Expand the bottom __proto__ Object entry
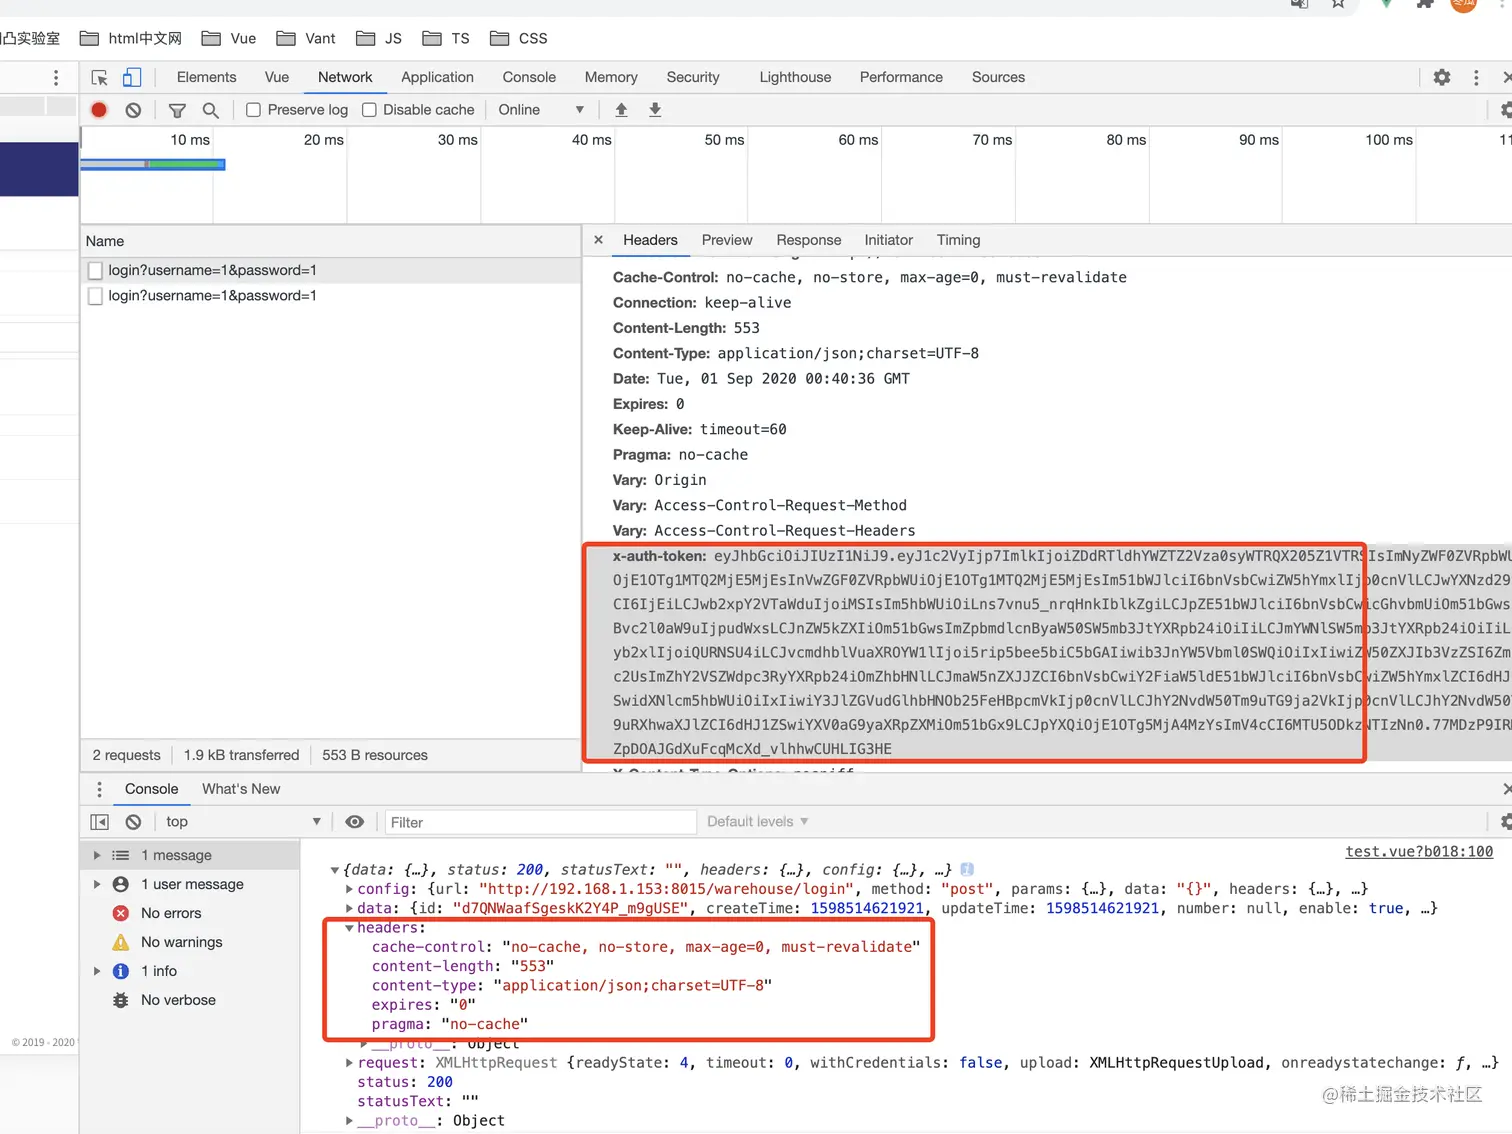The image size is (1512, 1134). [349, 1122]
